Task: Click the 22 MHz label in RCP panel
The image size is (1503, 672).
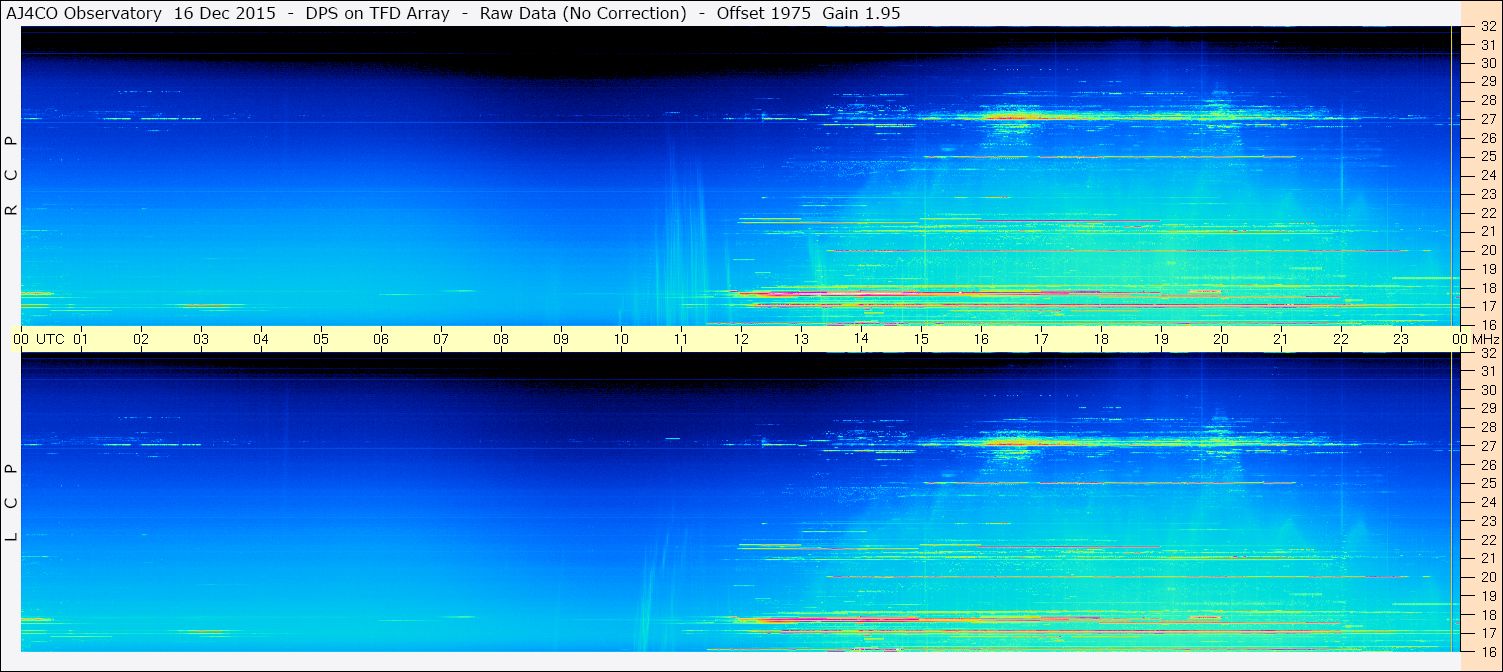Action: click(x=1488, y=213)
